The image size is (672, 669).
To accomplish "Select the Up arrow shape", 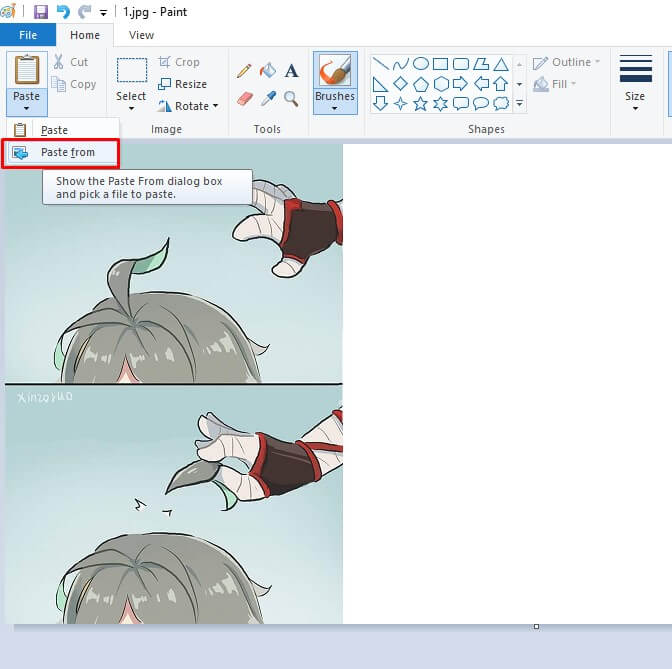I will (x=501, y=84).
